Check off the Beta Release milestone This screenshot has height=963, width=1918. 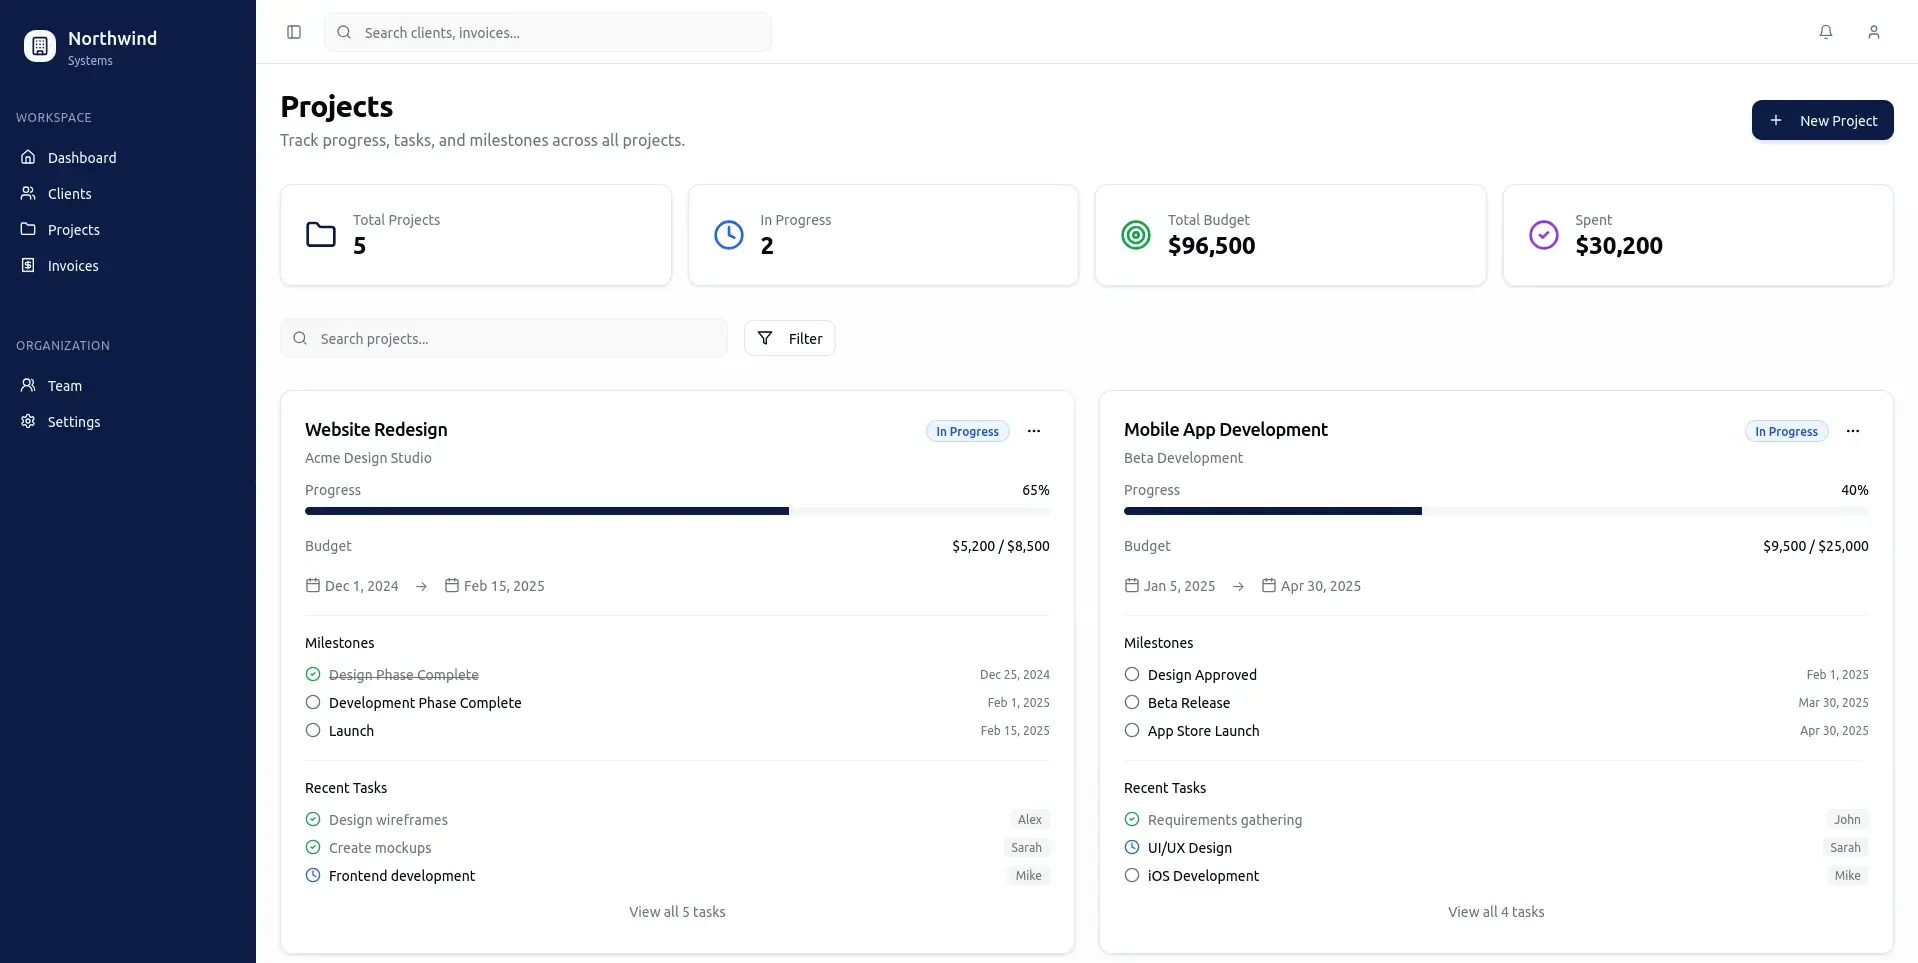pyautogui.click(x=1131, y=702)
